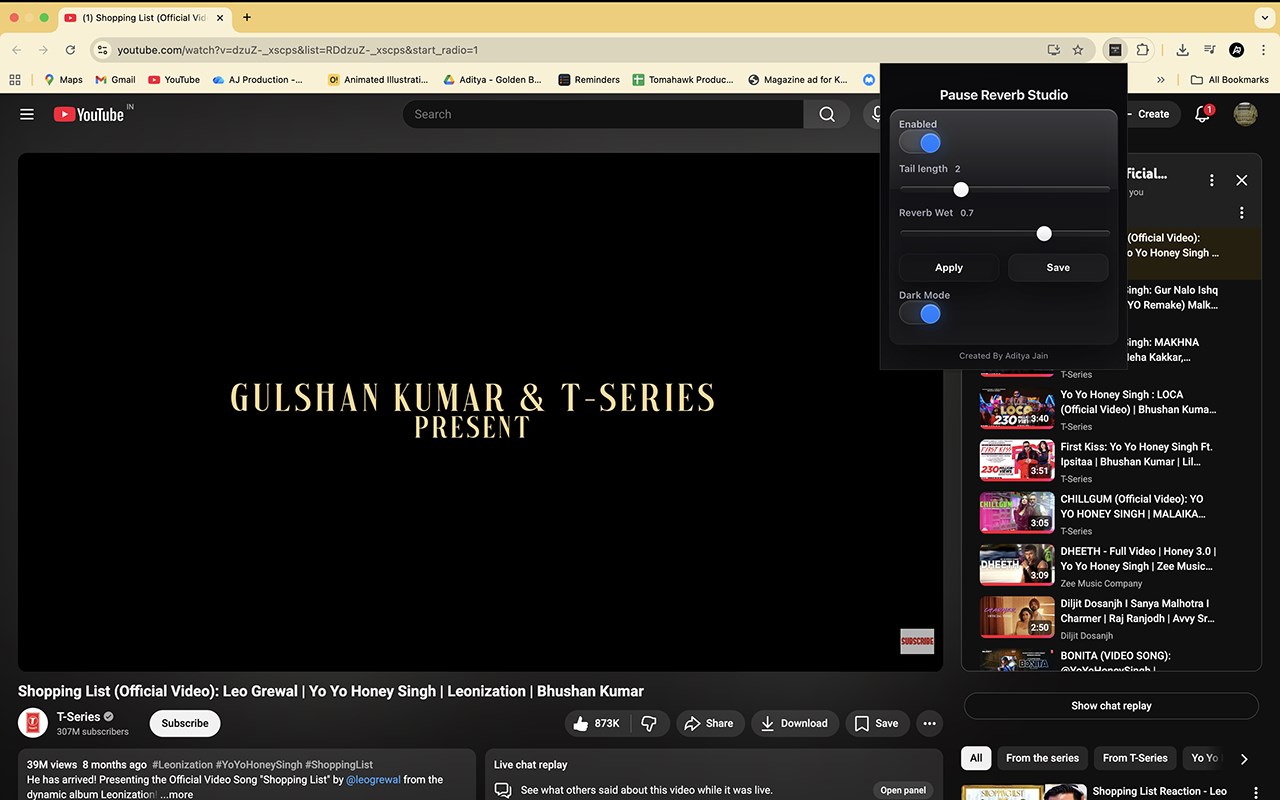Viewport: 1280px width, 800px height.
Task: Open the Reminders bookmark
Action: pos(589,80)
